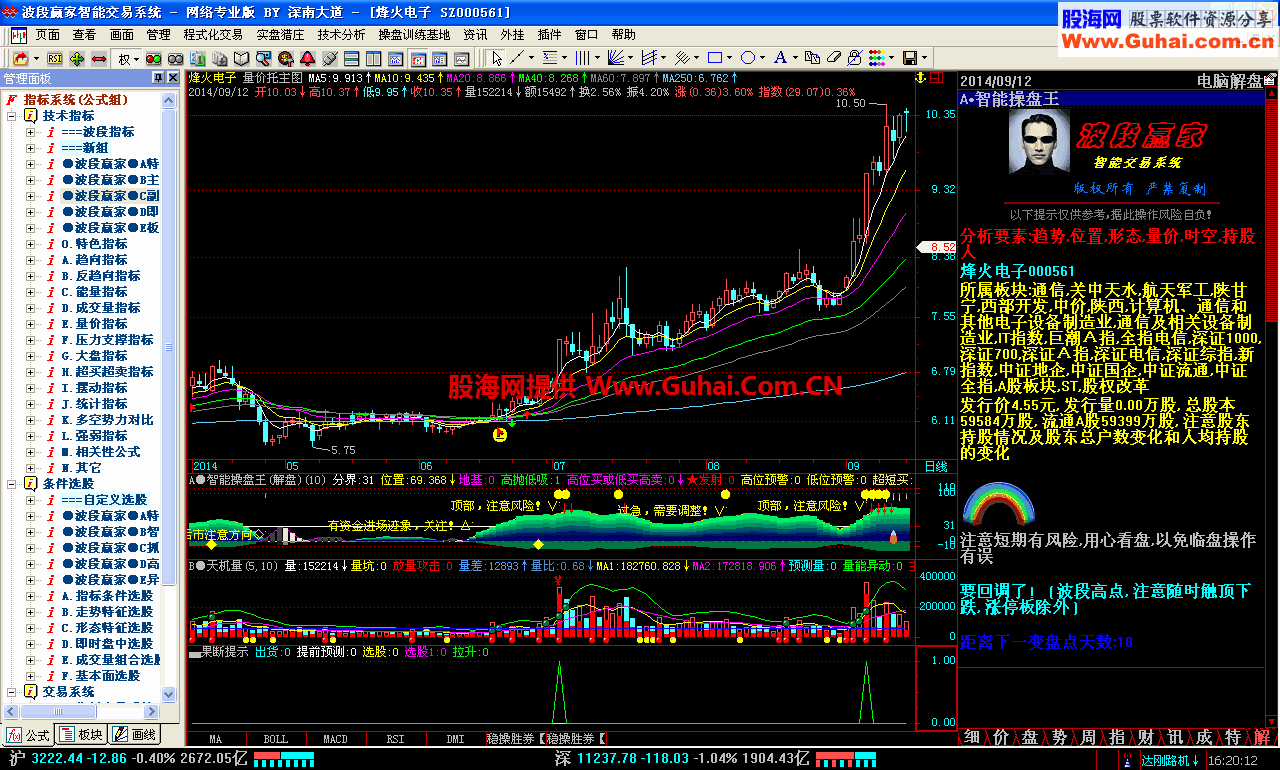Click the open book toolbar icon
The height and width of the screenshot is (770, 1280).
[241, 59]
